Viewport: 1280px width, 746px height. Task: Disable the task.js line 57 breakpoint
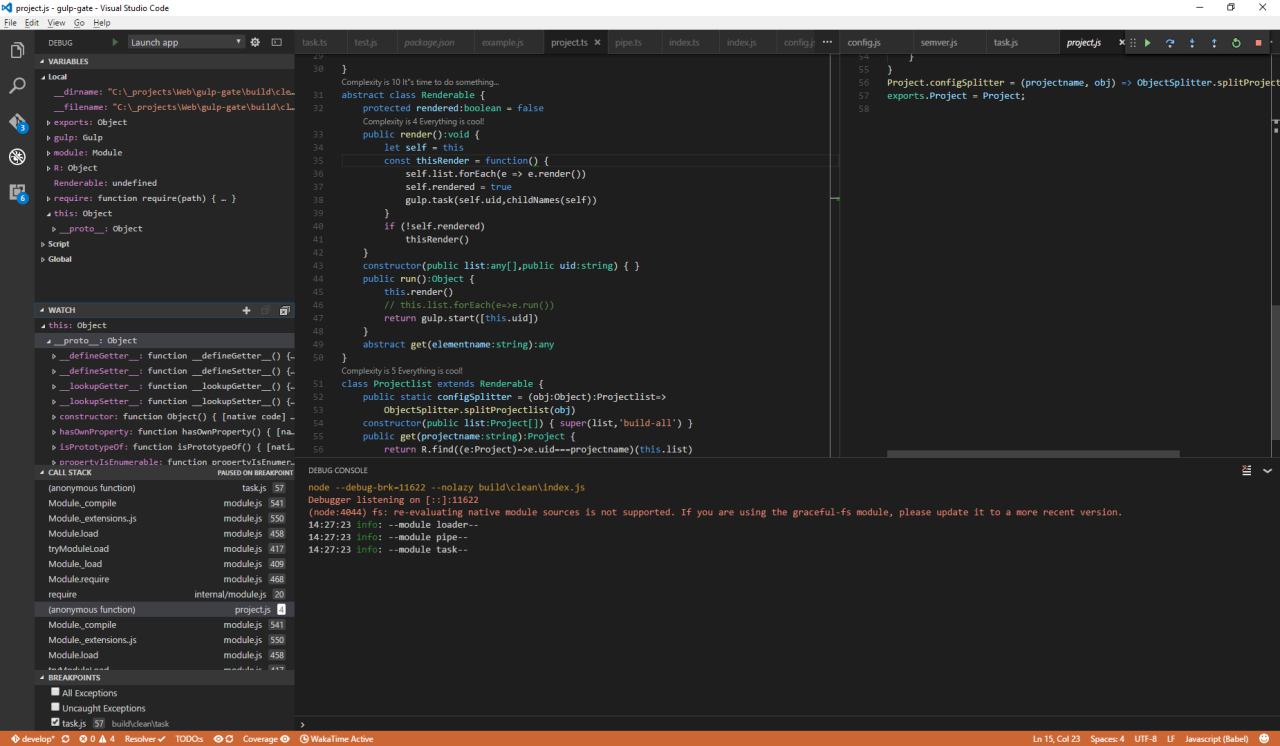coord(56,723)
